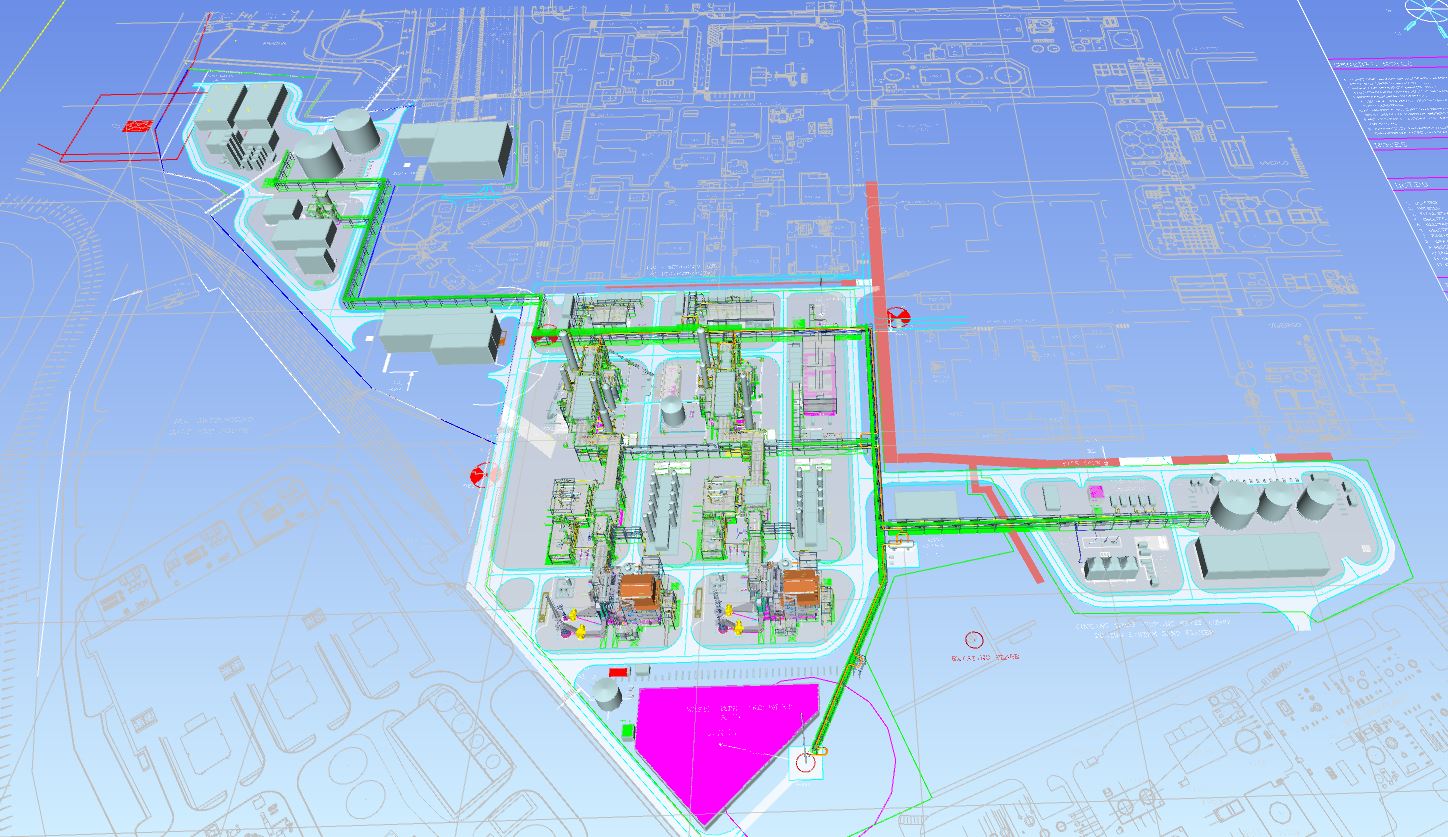The width and height of the screenshot is (1448, 837).
Task: Click the front storage tank in upper-left complex
Action: point(316,160)
